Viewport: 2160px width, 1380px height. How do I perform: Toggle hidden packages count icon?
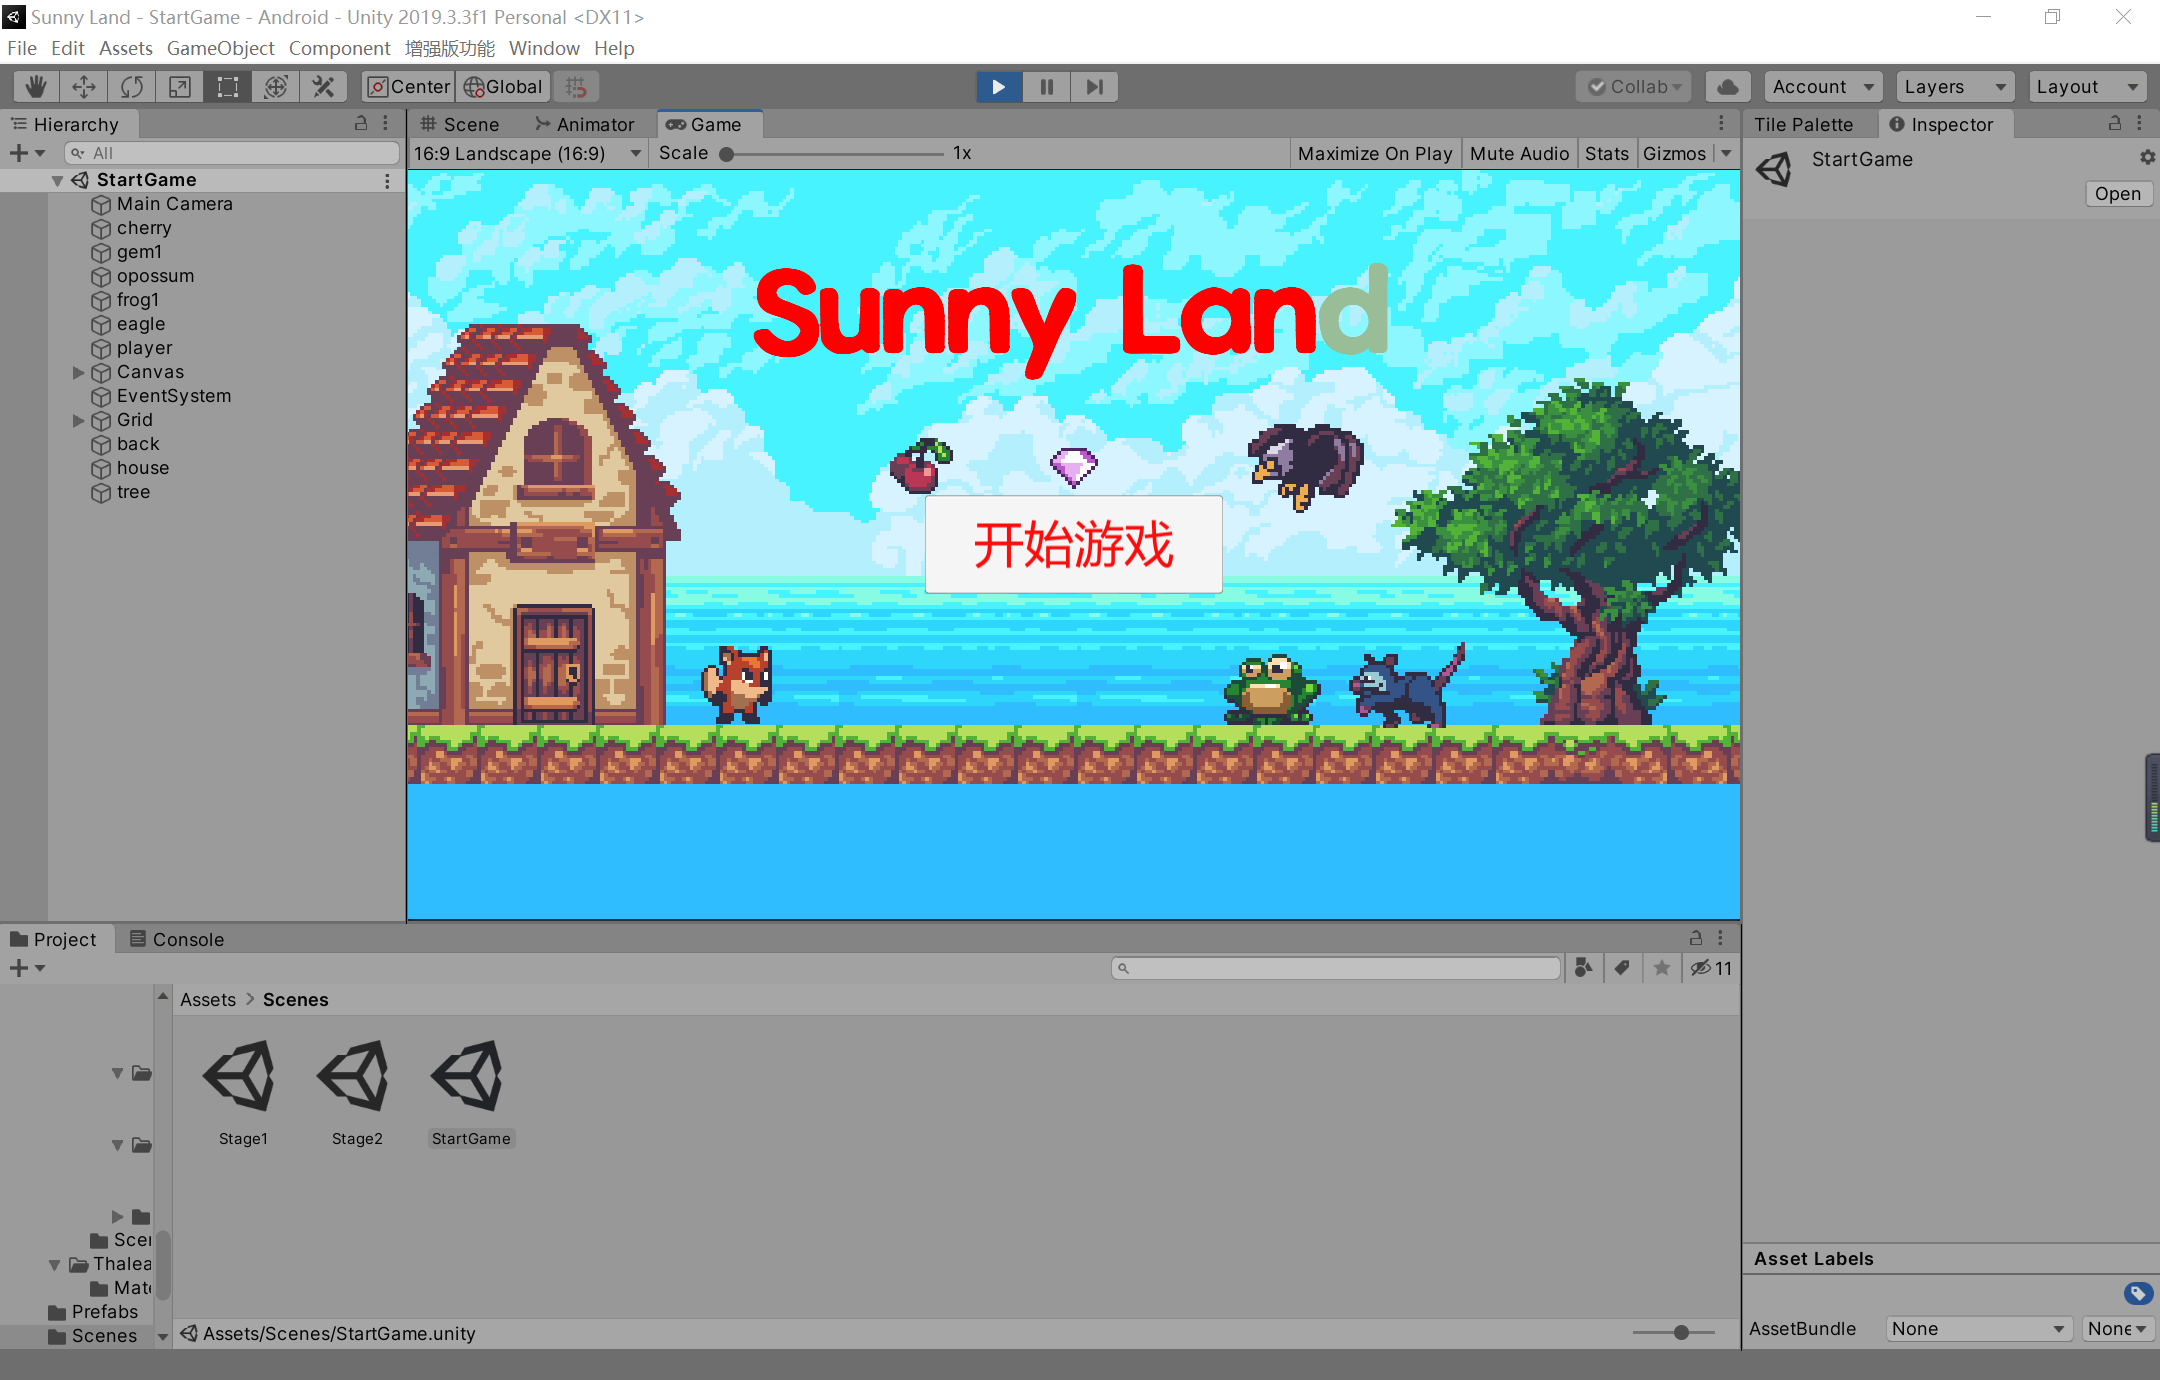click(1711, 968)
